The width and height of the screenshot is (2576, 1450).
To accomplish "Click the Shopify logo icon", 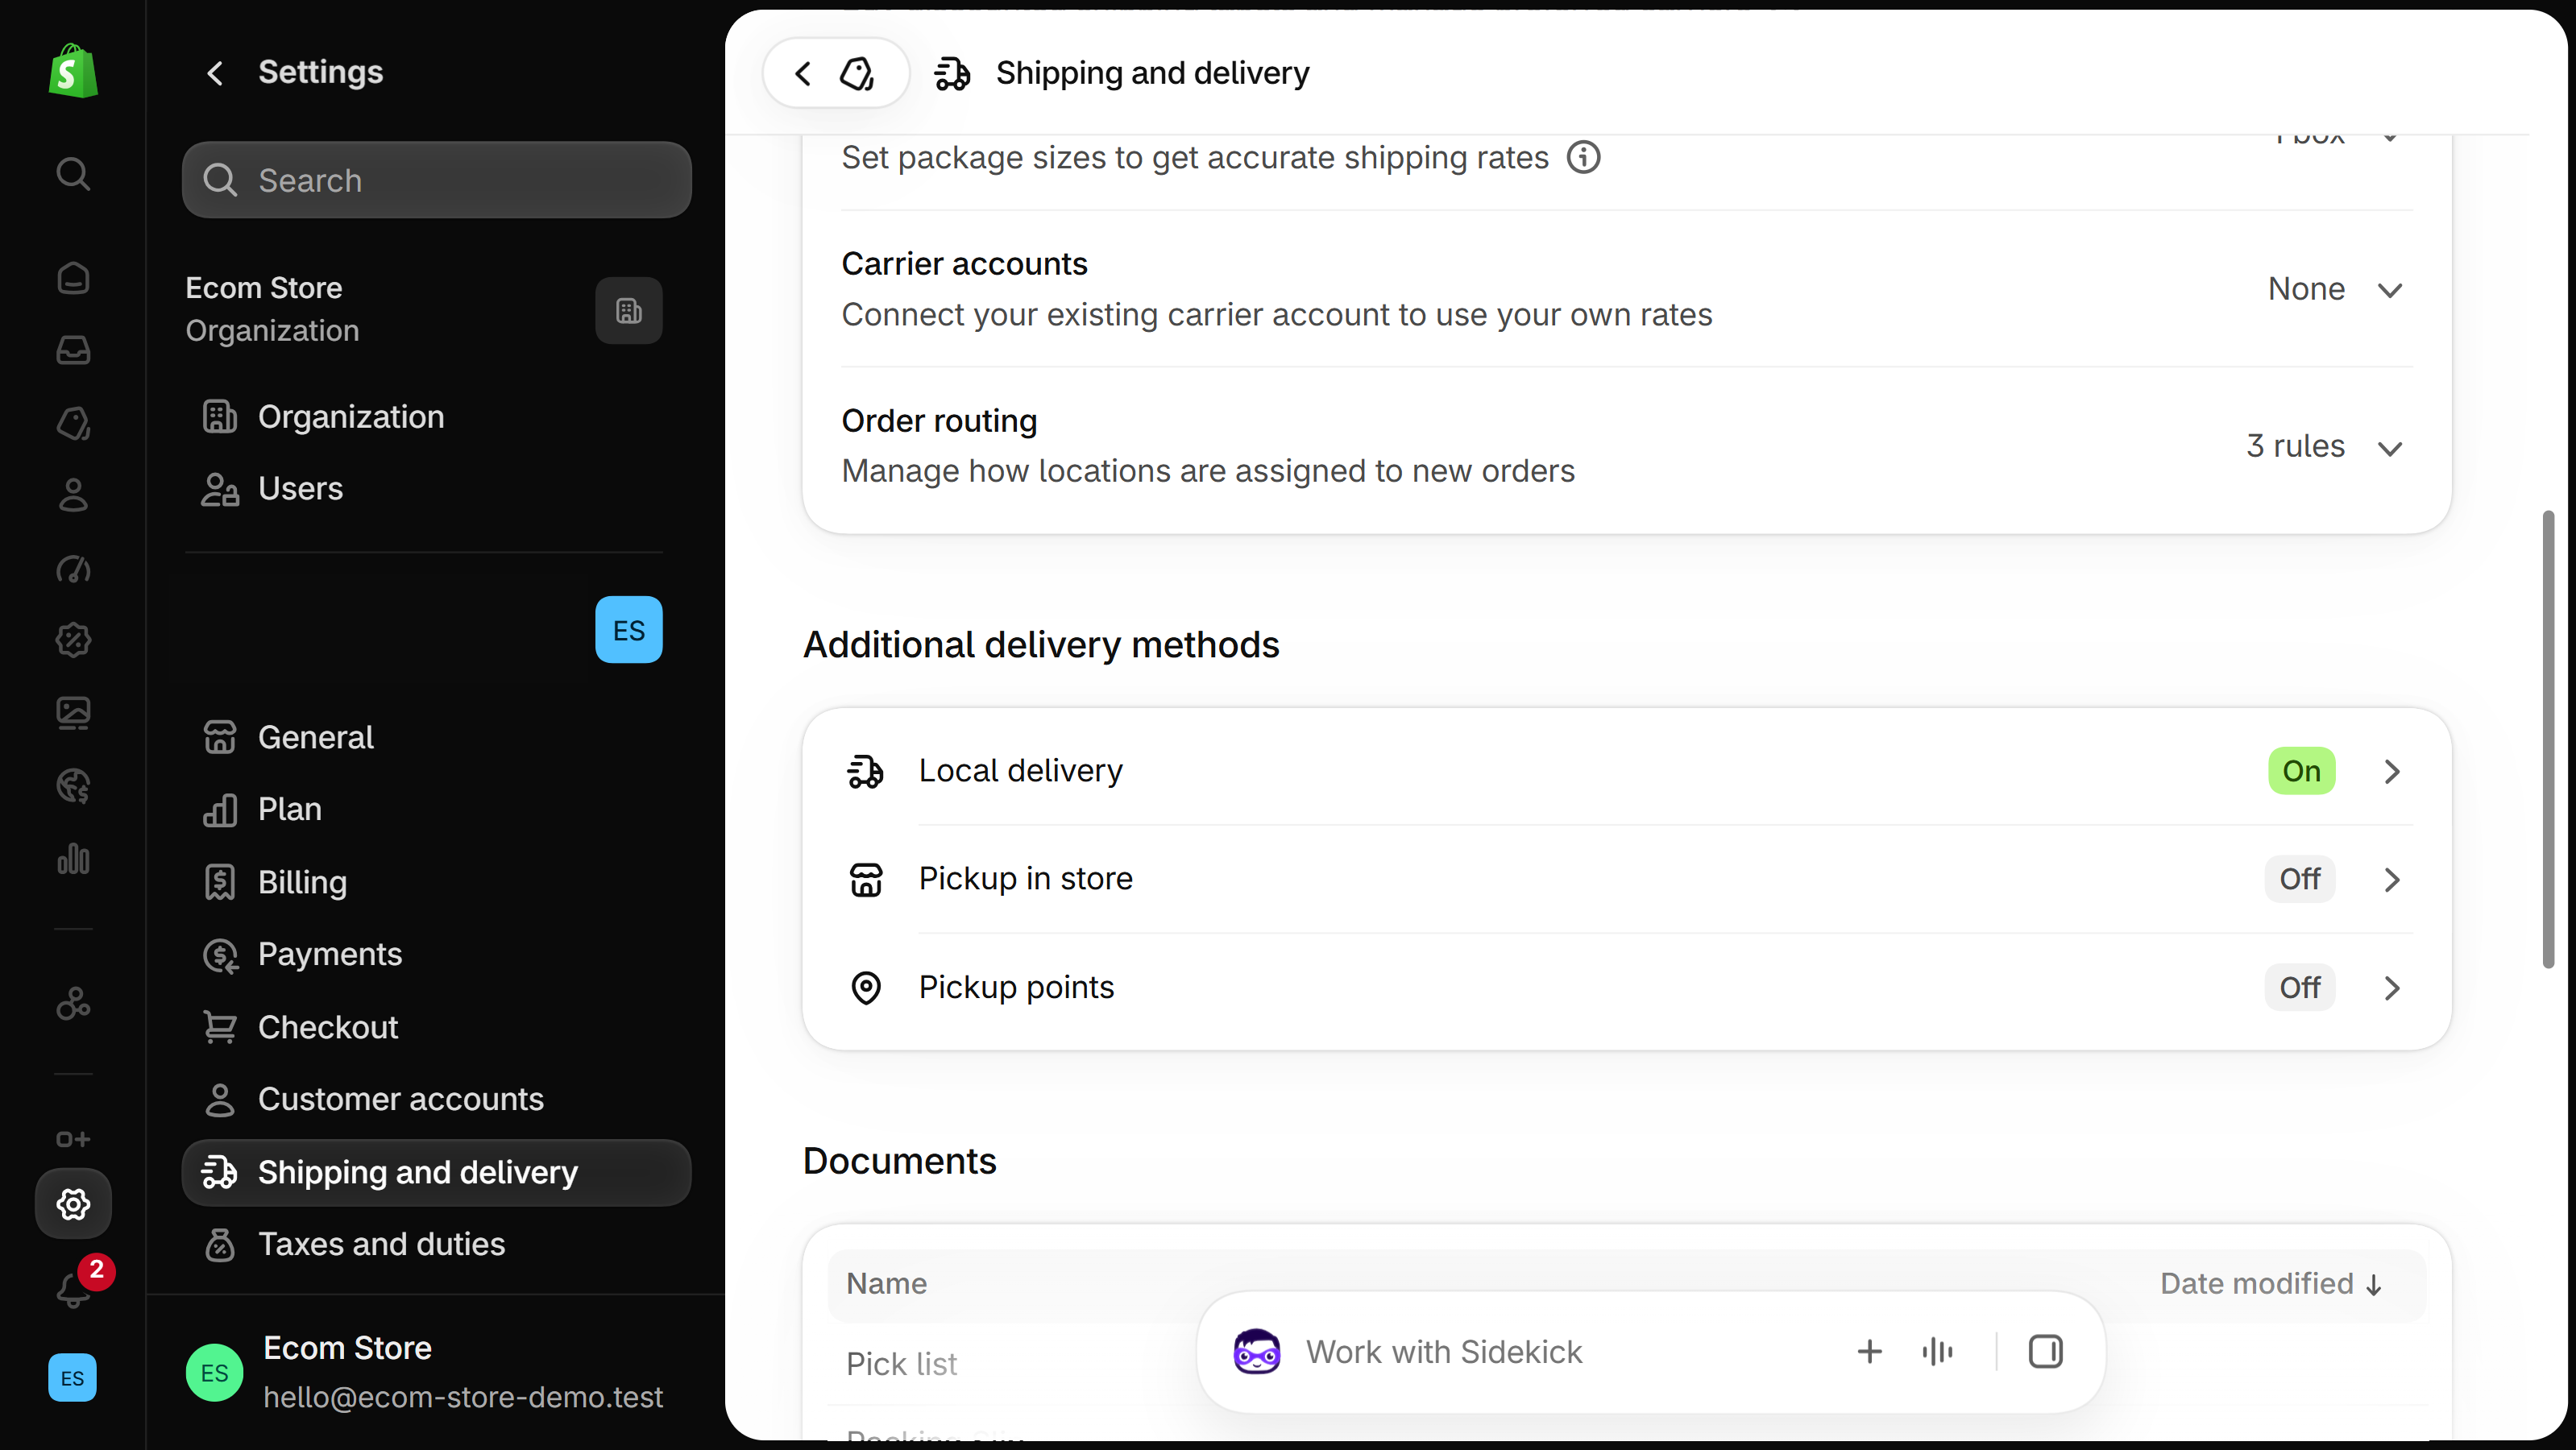I will point(73,71).
